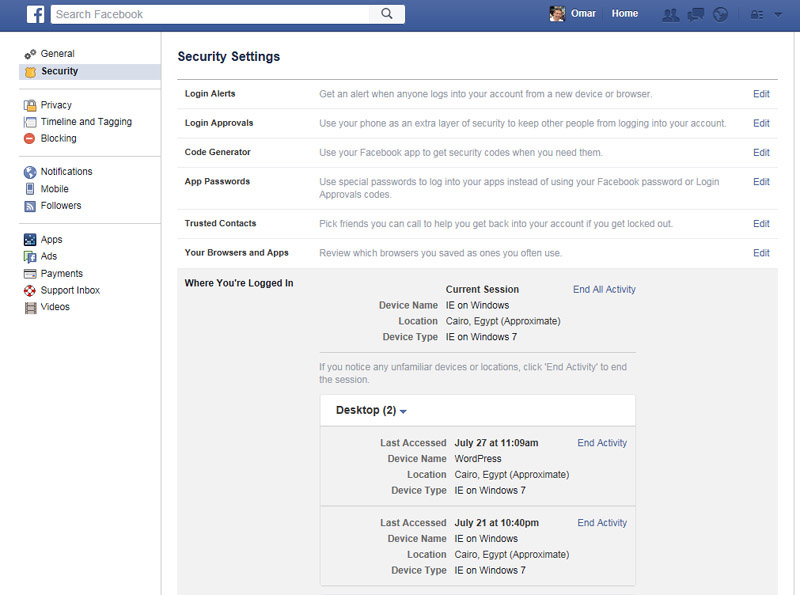Open the notifications globe icon
This screenshot has width=800, height=595.
click(720, 14)
